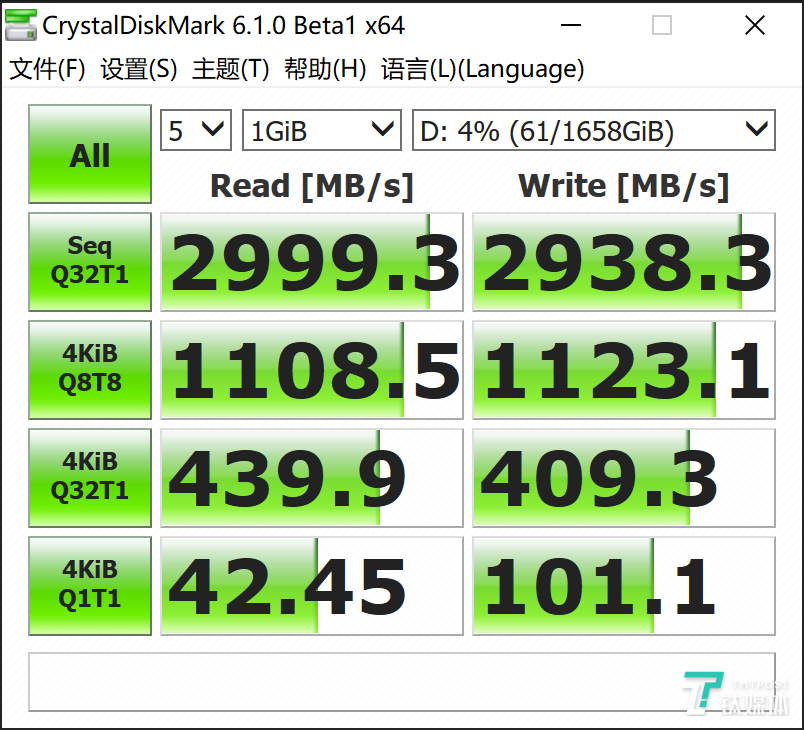Select the Seq Q32T1 read result of 2999.3
804x730 pixels.
pos(311,261)
